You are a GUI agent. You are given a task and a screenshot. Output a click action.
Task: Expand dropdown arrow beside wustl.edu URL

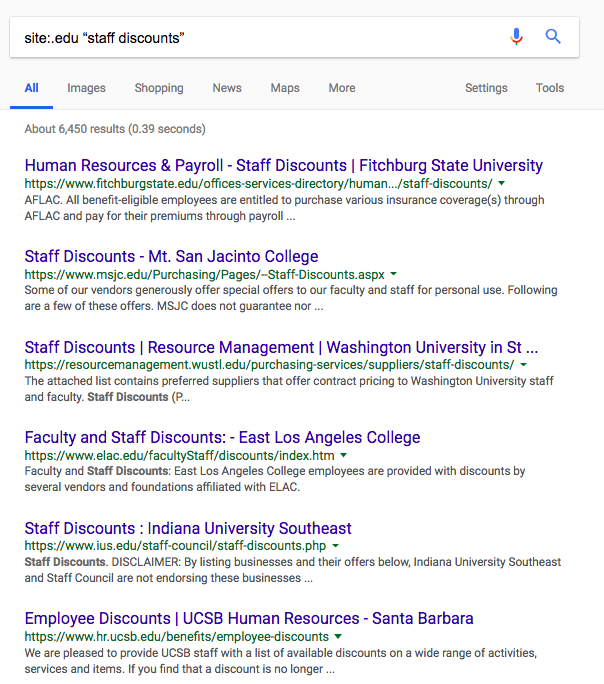pyautogui.click(x=523, y=365)
